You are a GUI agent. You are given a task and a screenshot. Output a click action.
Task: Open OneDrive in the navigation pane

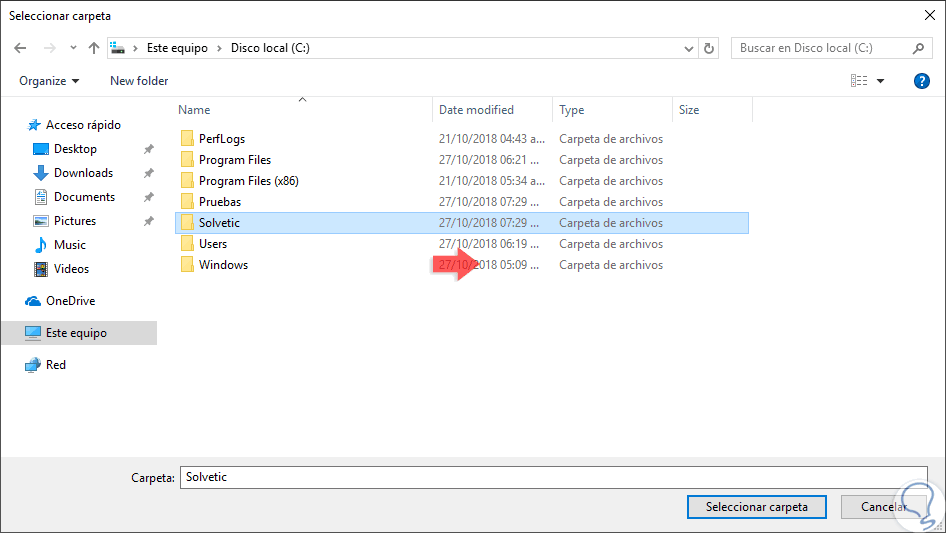point(70,301)
